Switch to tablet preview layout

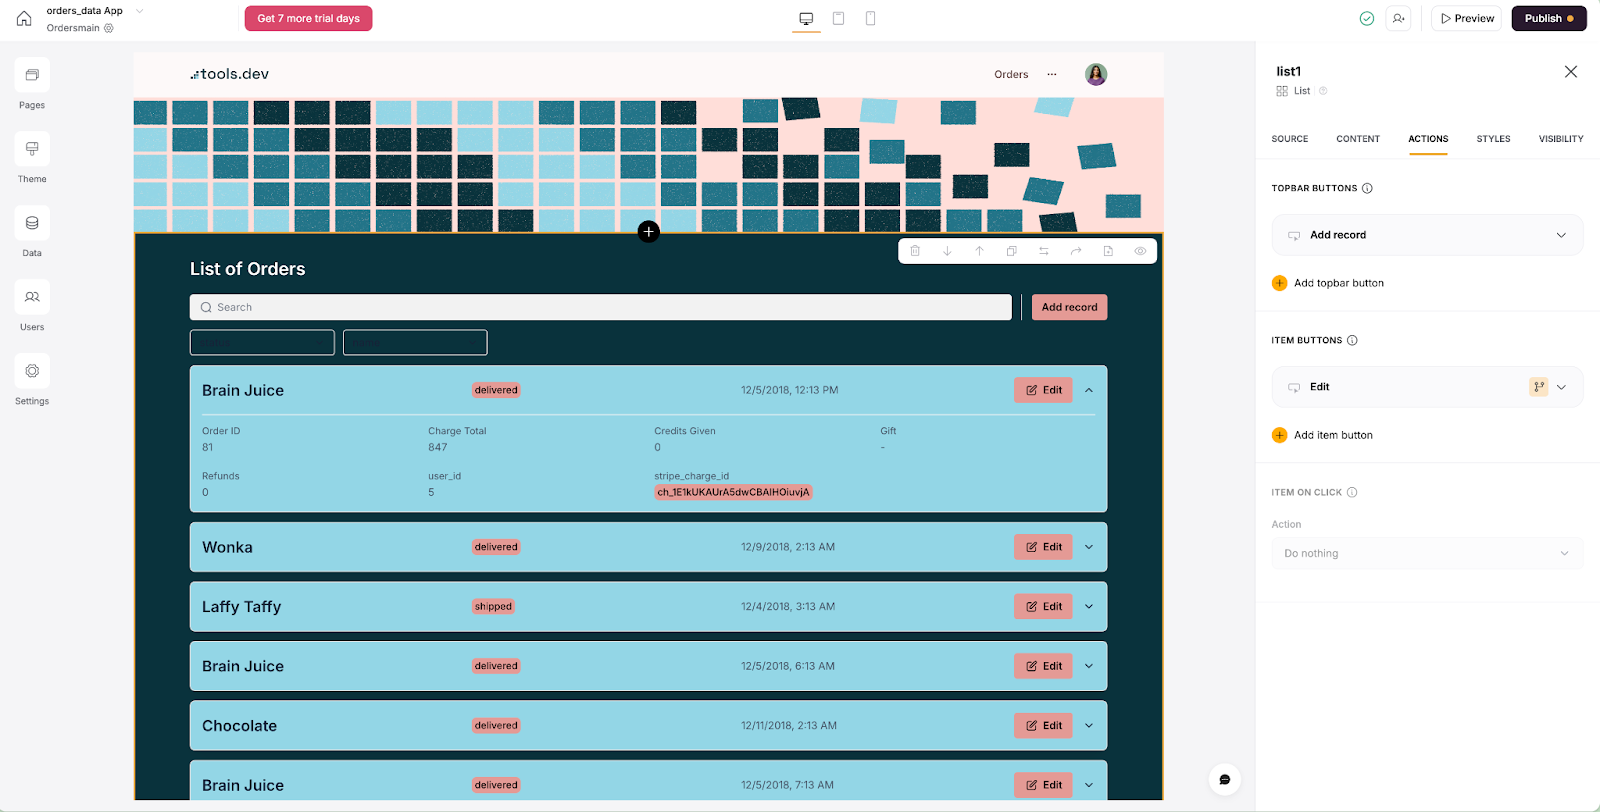(838, 18)
